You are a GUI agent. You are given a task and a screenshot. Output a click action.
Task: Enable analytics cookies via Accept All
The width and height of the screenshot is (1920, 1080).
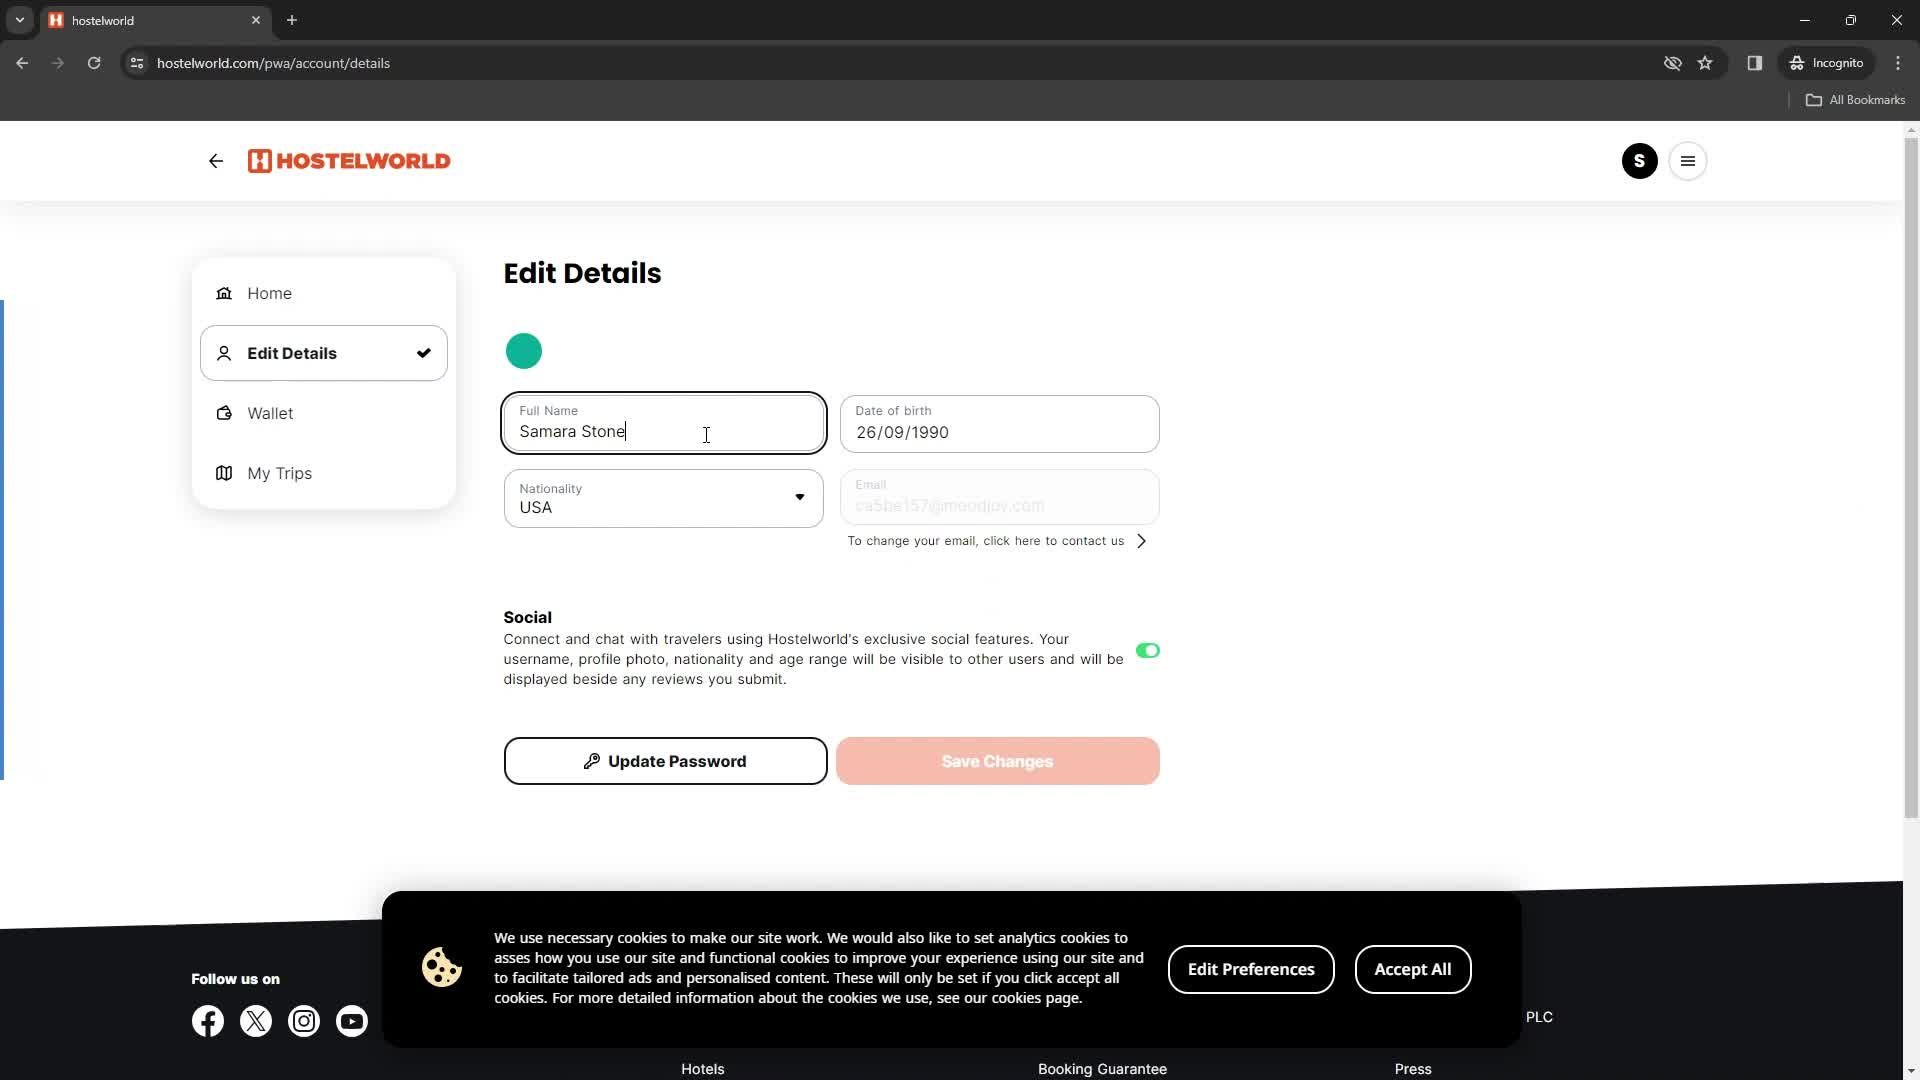1412,969
